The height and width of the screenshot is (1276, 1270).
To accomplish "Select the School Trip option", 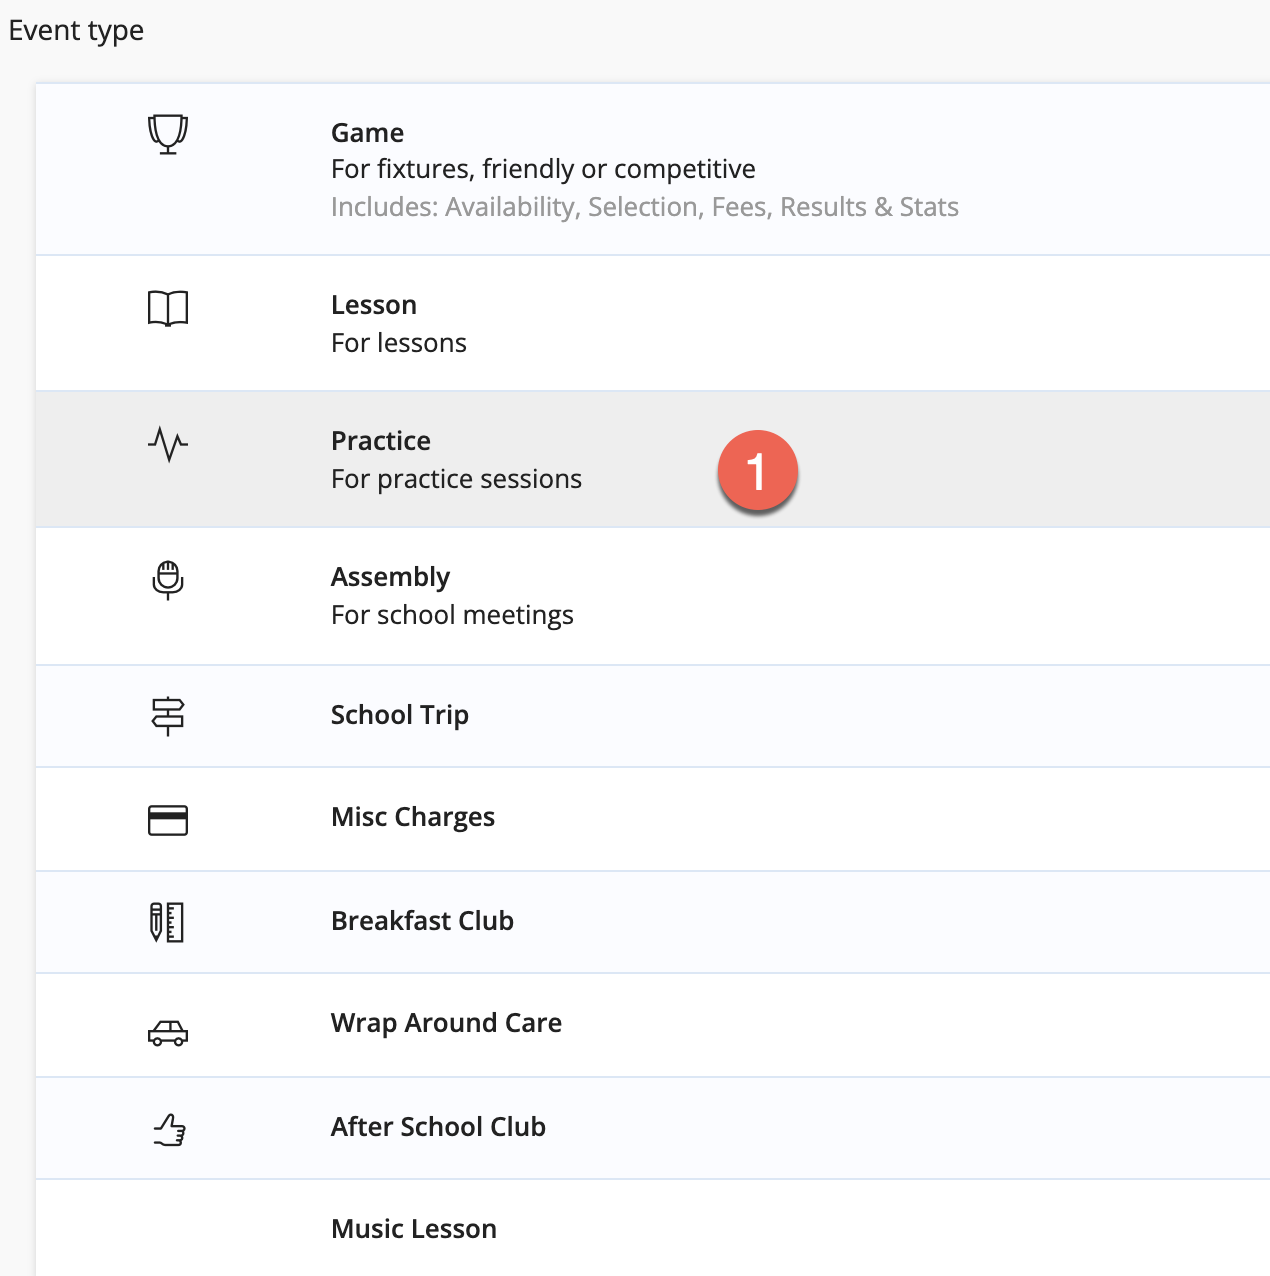I will pos(653,716).
